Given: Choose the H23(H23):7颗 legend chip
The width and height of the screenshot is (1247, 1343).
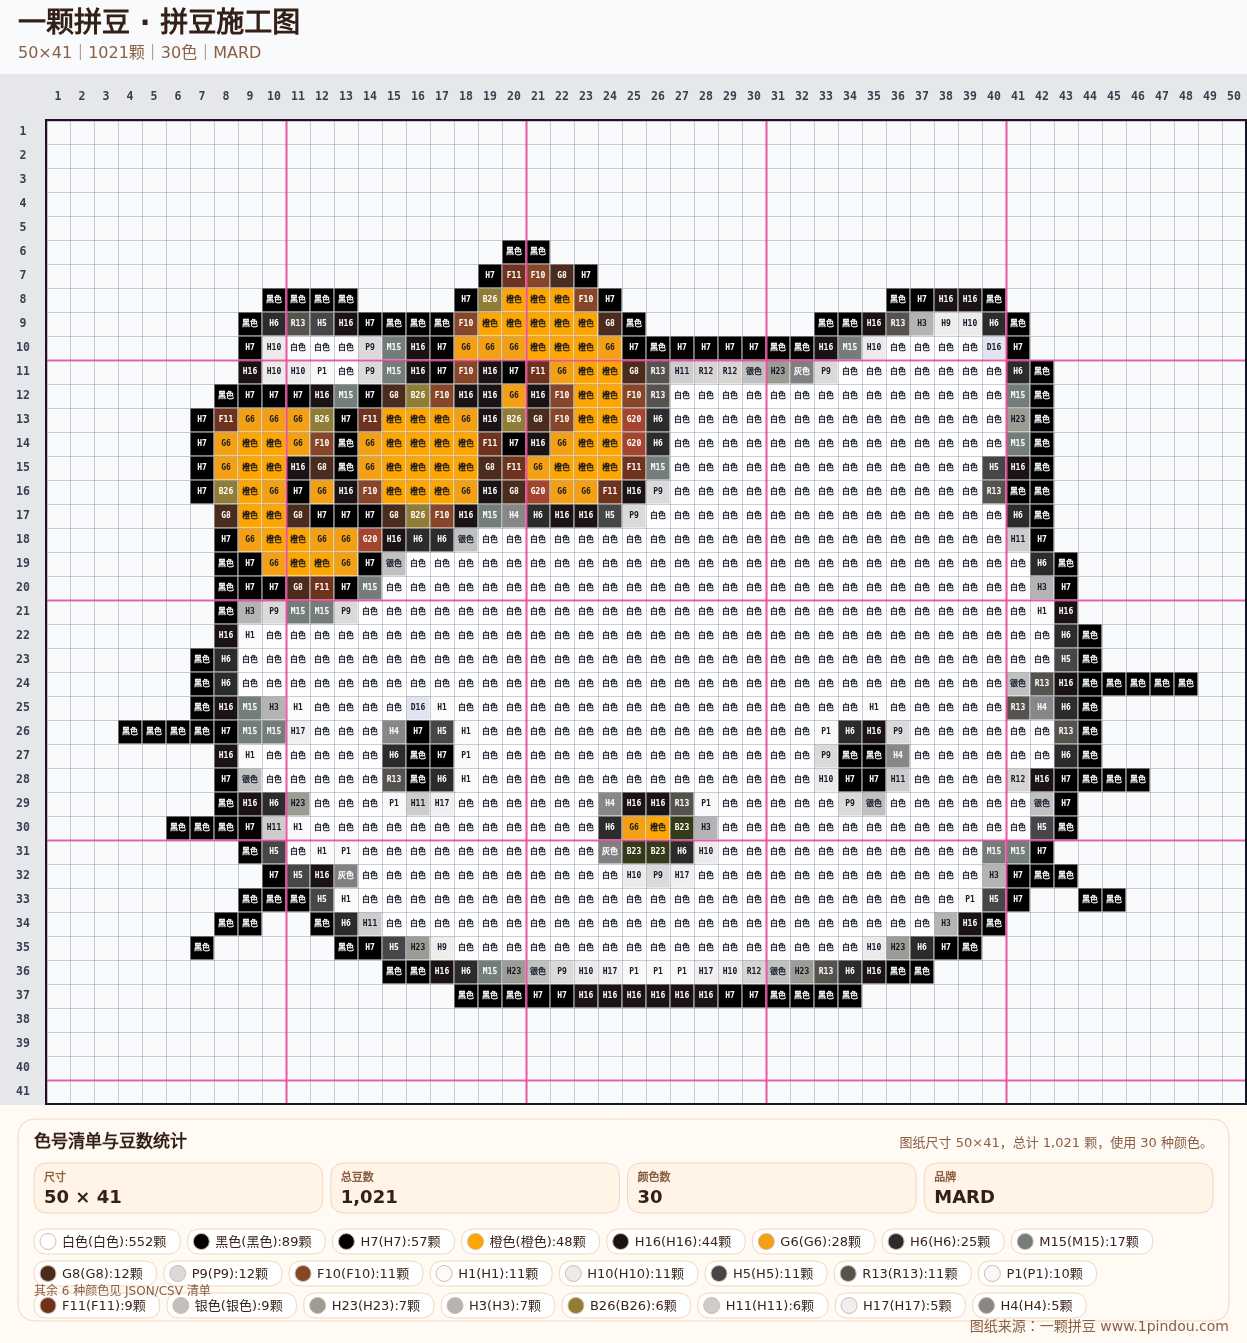Looking at the screenshot, I should click(369, 1305).
